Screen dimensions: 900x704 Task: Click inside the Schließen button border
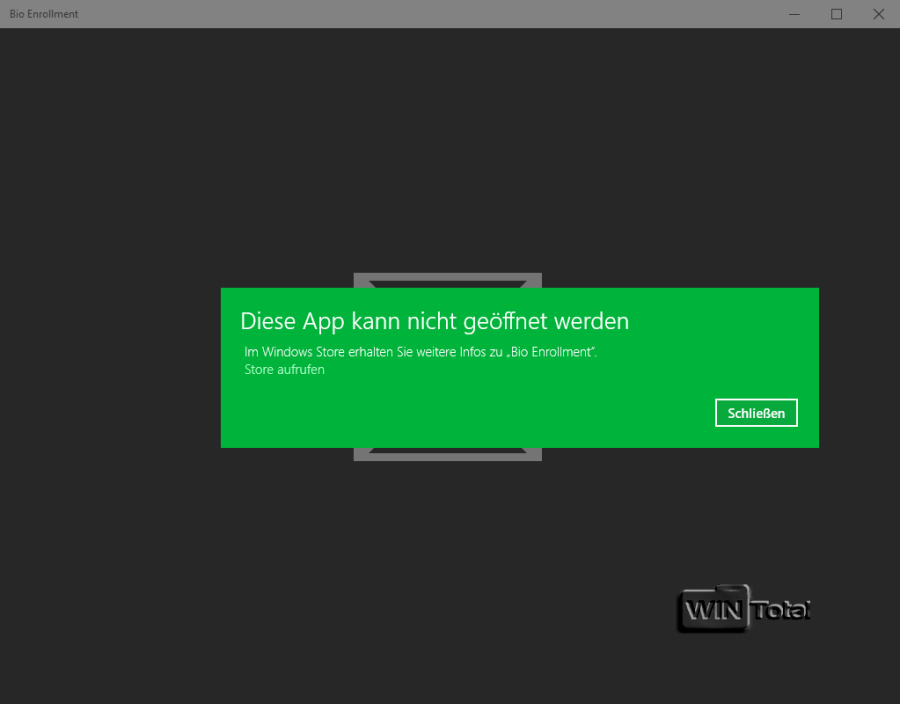(756, 412)
